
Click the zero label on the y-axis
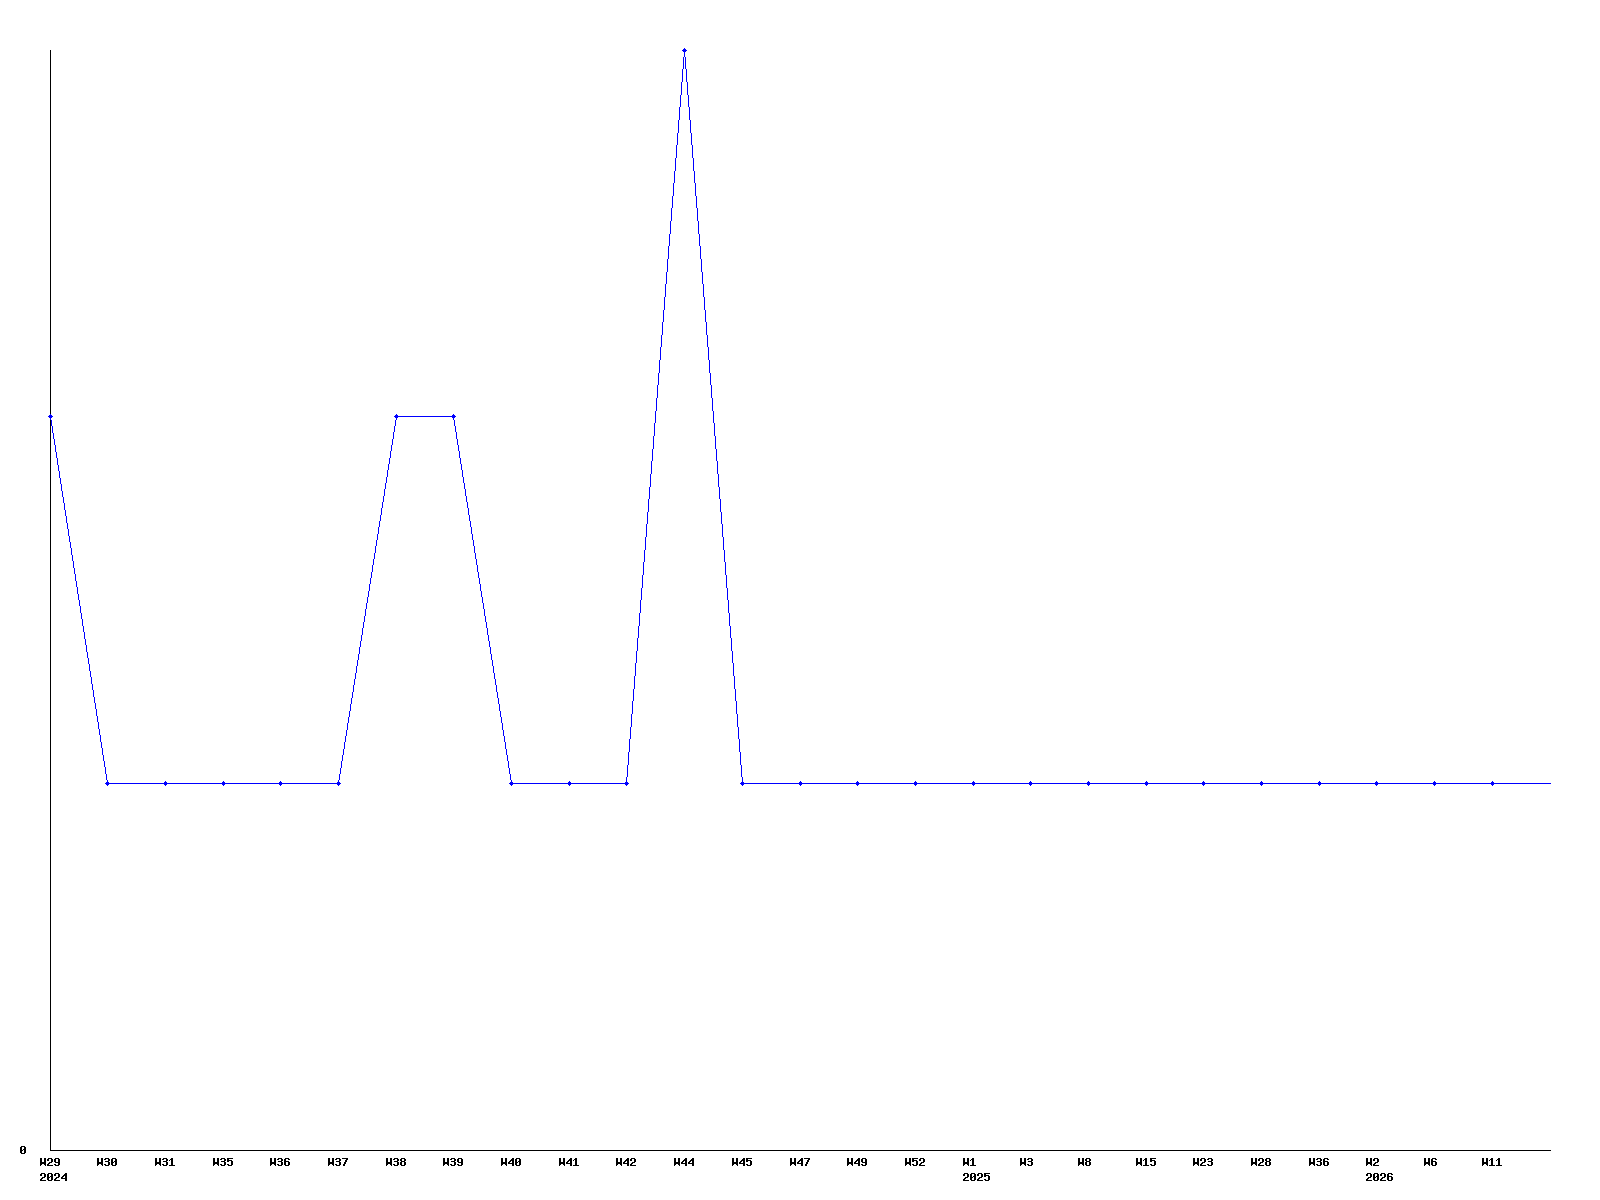point(22,1150)
